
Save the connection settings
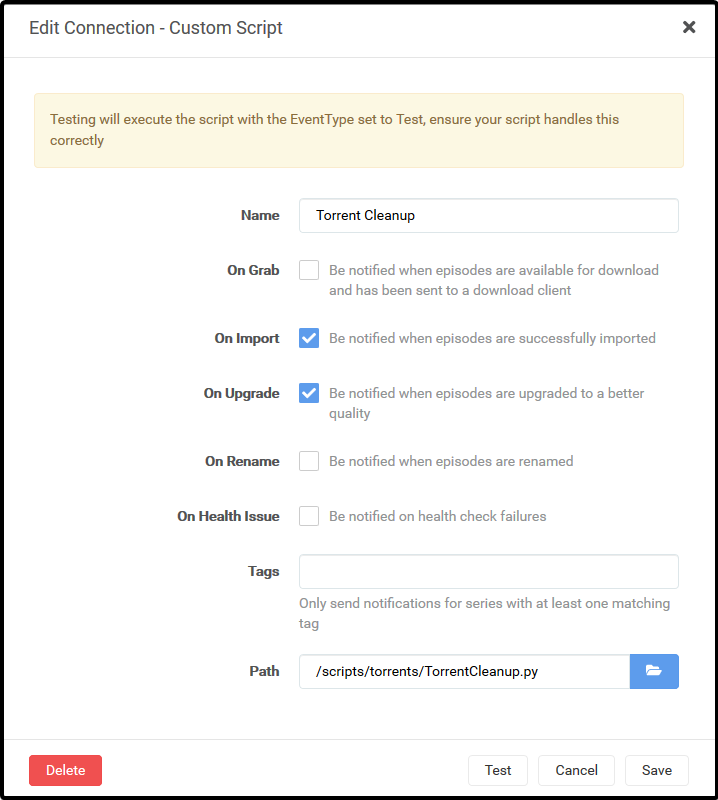coord(656,770)
